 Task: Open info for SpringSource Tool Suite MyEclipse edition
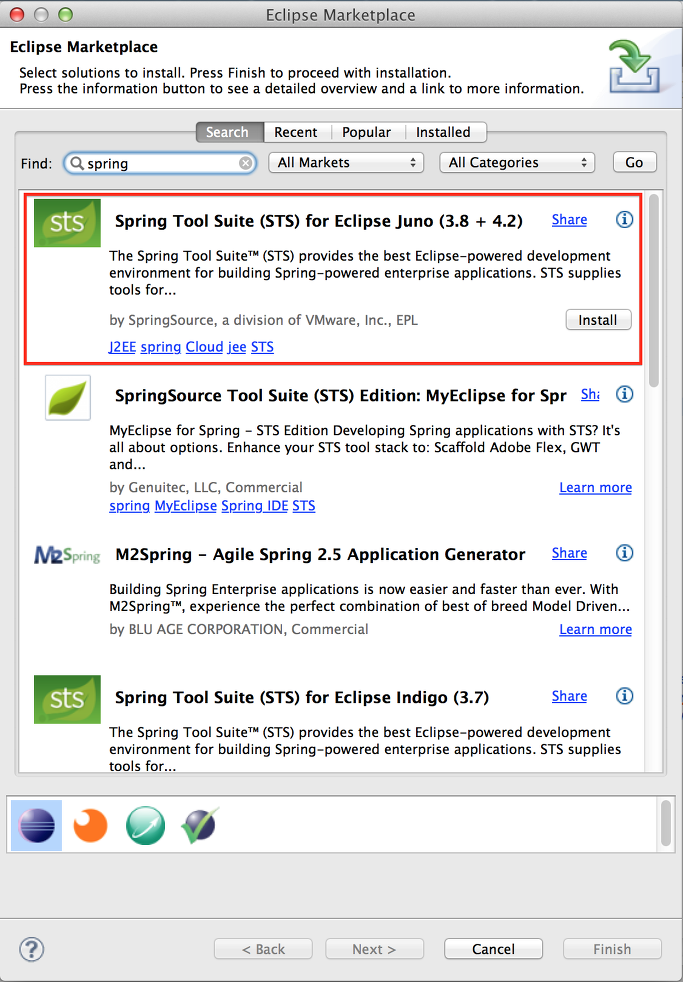tap(624, 395)
